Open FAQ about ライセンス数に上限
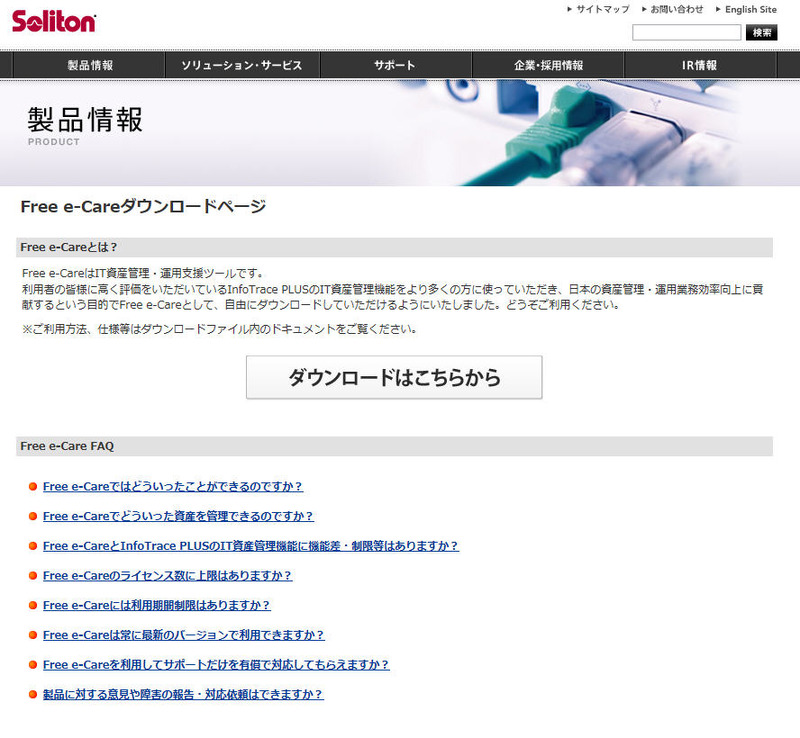 tap(167, 576)
